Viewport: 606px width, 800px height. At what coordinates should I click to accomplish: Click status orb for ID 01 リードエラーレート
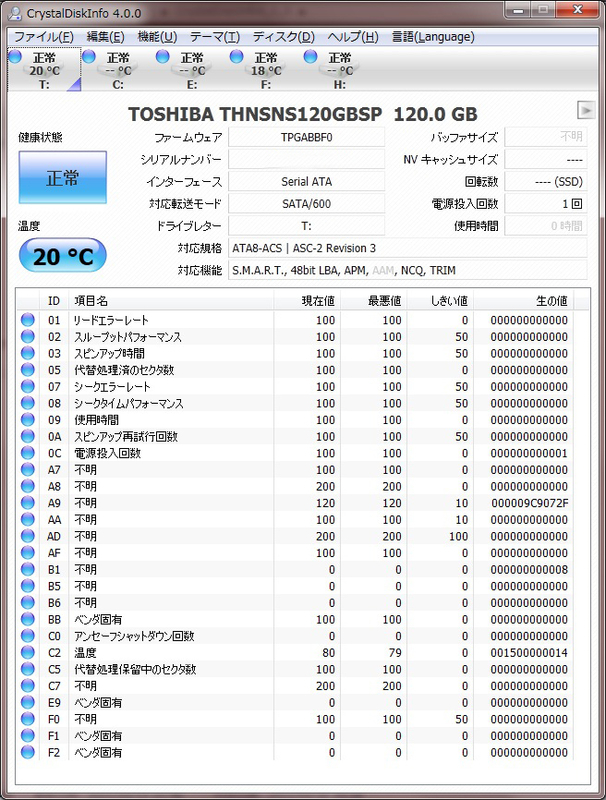[28, 320]
